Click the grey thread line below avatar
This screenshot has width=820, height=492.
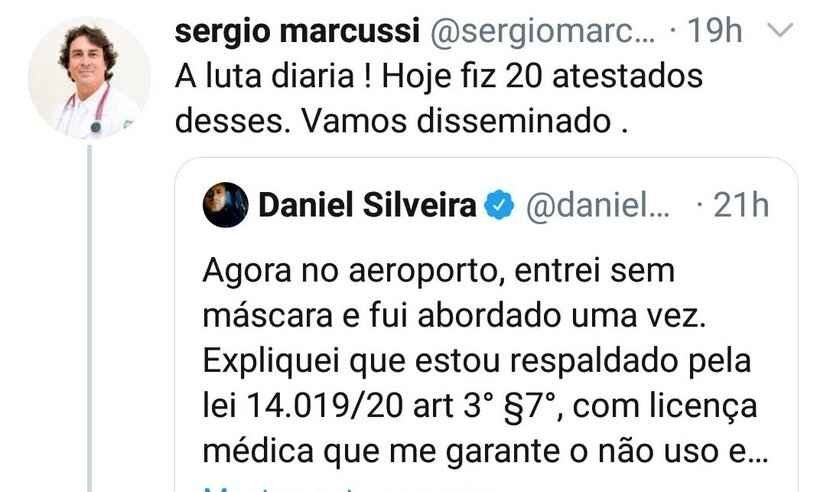89,318
